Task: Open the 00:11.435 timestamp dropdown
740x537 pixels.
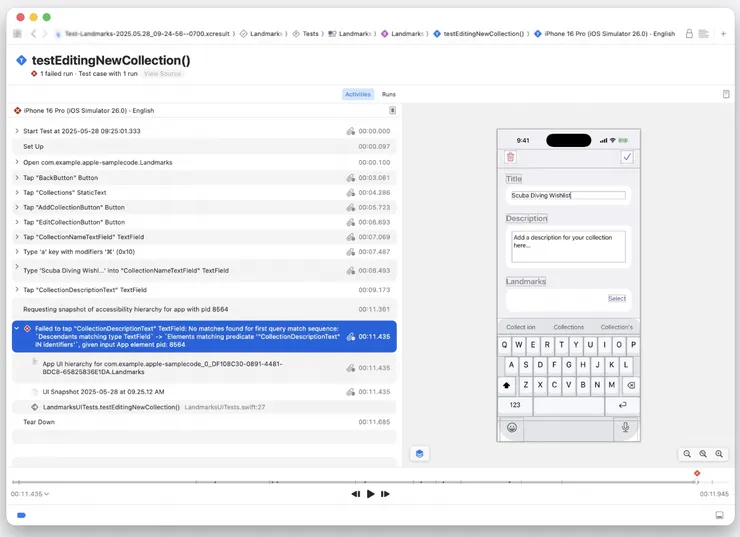Action: (30, 494)
